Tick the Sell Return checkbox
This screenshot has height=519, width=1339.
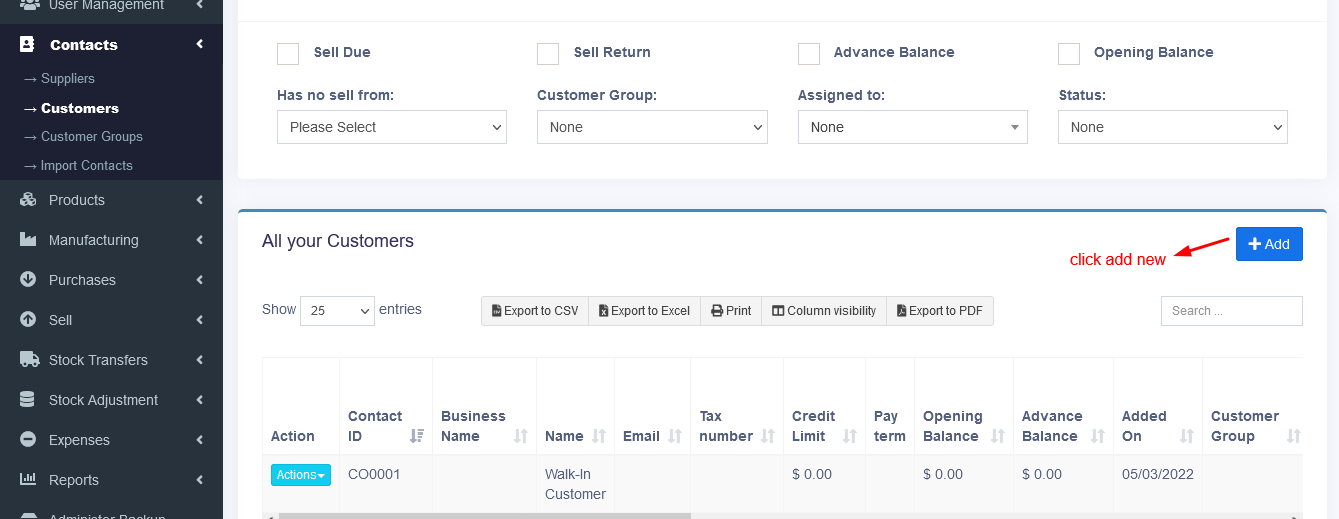click(548, 54)
